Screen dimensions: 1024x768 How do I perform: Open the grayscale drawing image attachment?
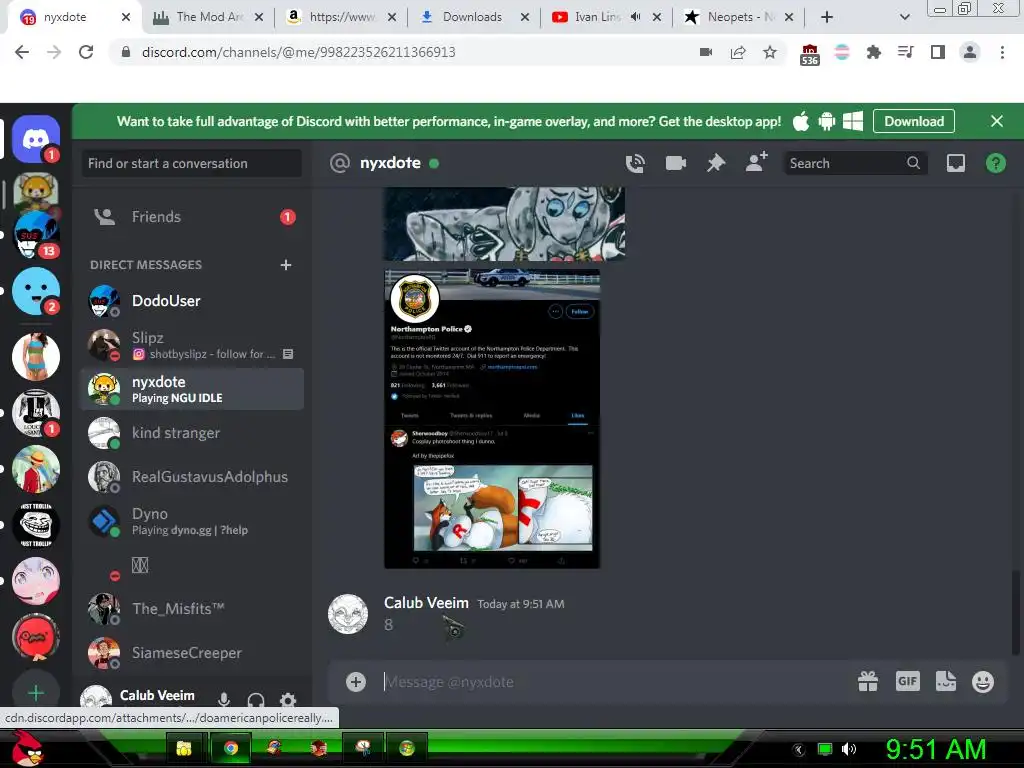click(504, 223)
